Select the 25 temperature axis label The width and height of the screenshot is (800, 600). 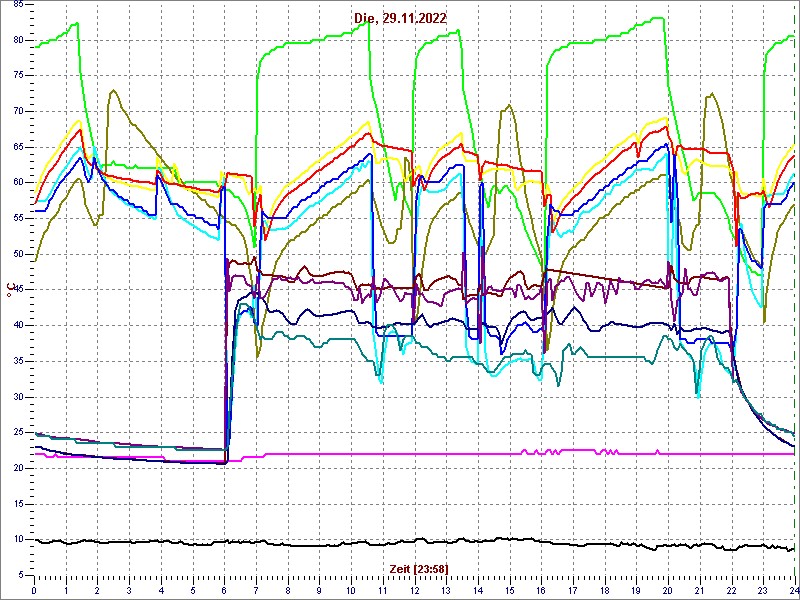[x=18, y=433]
